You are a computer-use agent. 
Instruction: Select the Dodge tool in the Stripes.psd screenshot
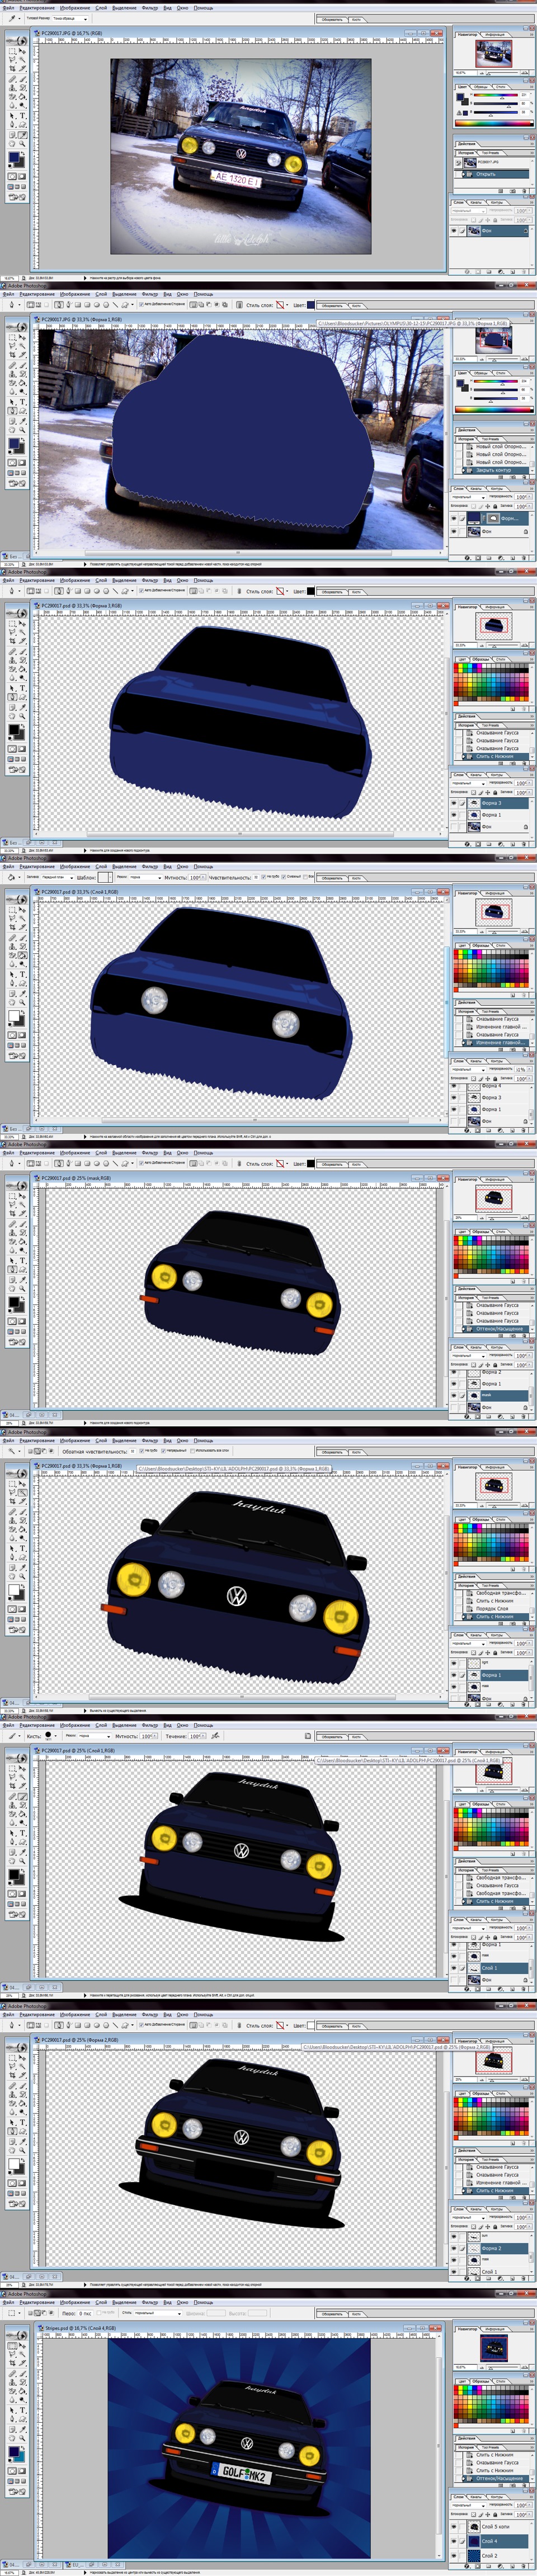[22, 2400]
